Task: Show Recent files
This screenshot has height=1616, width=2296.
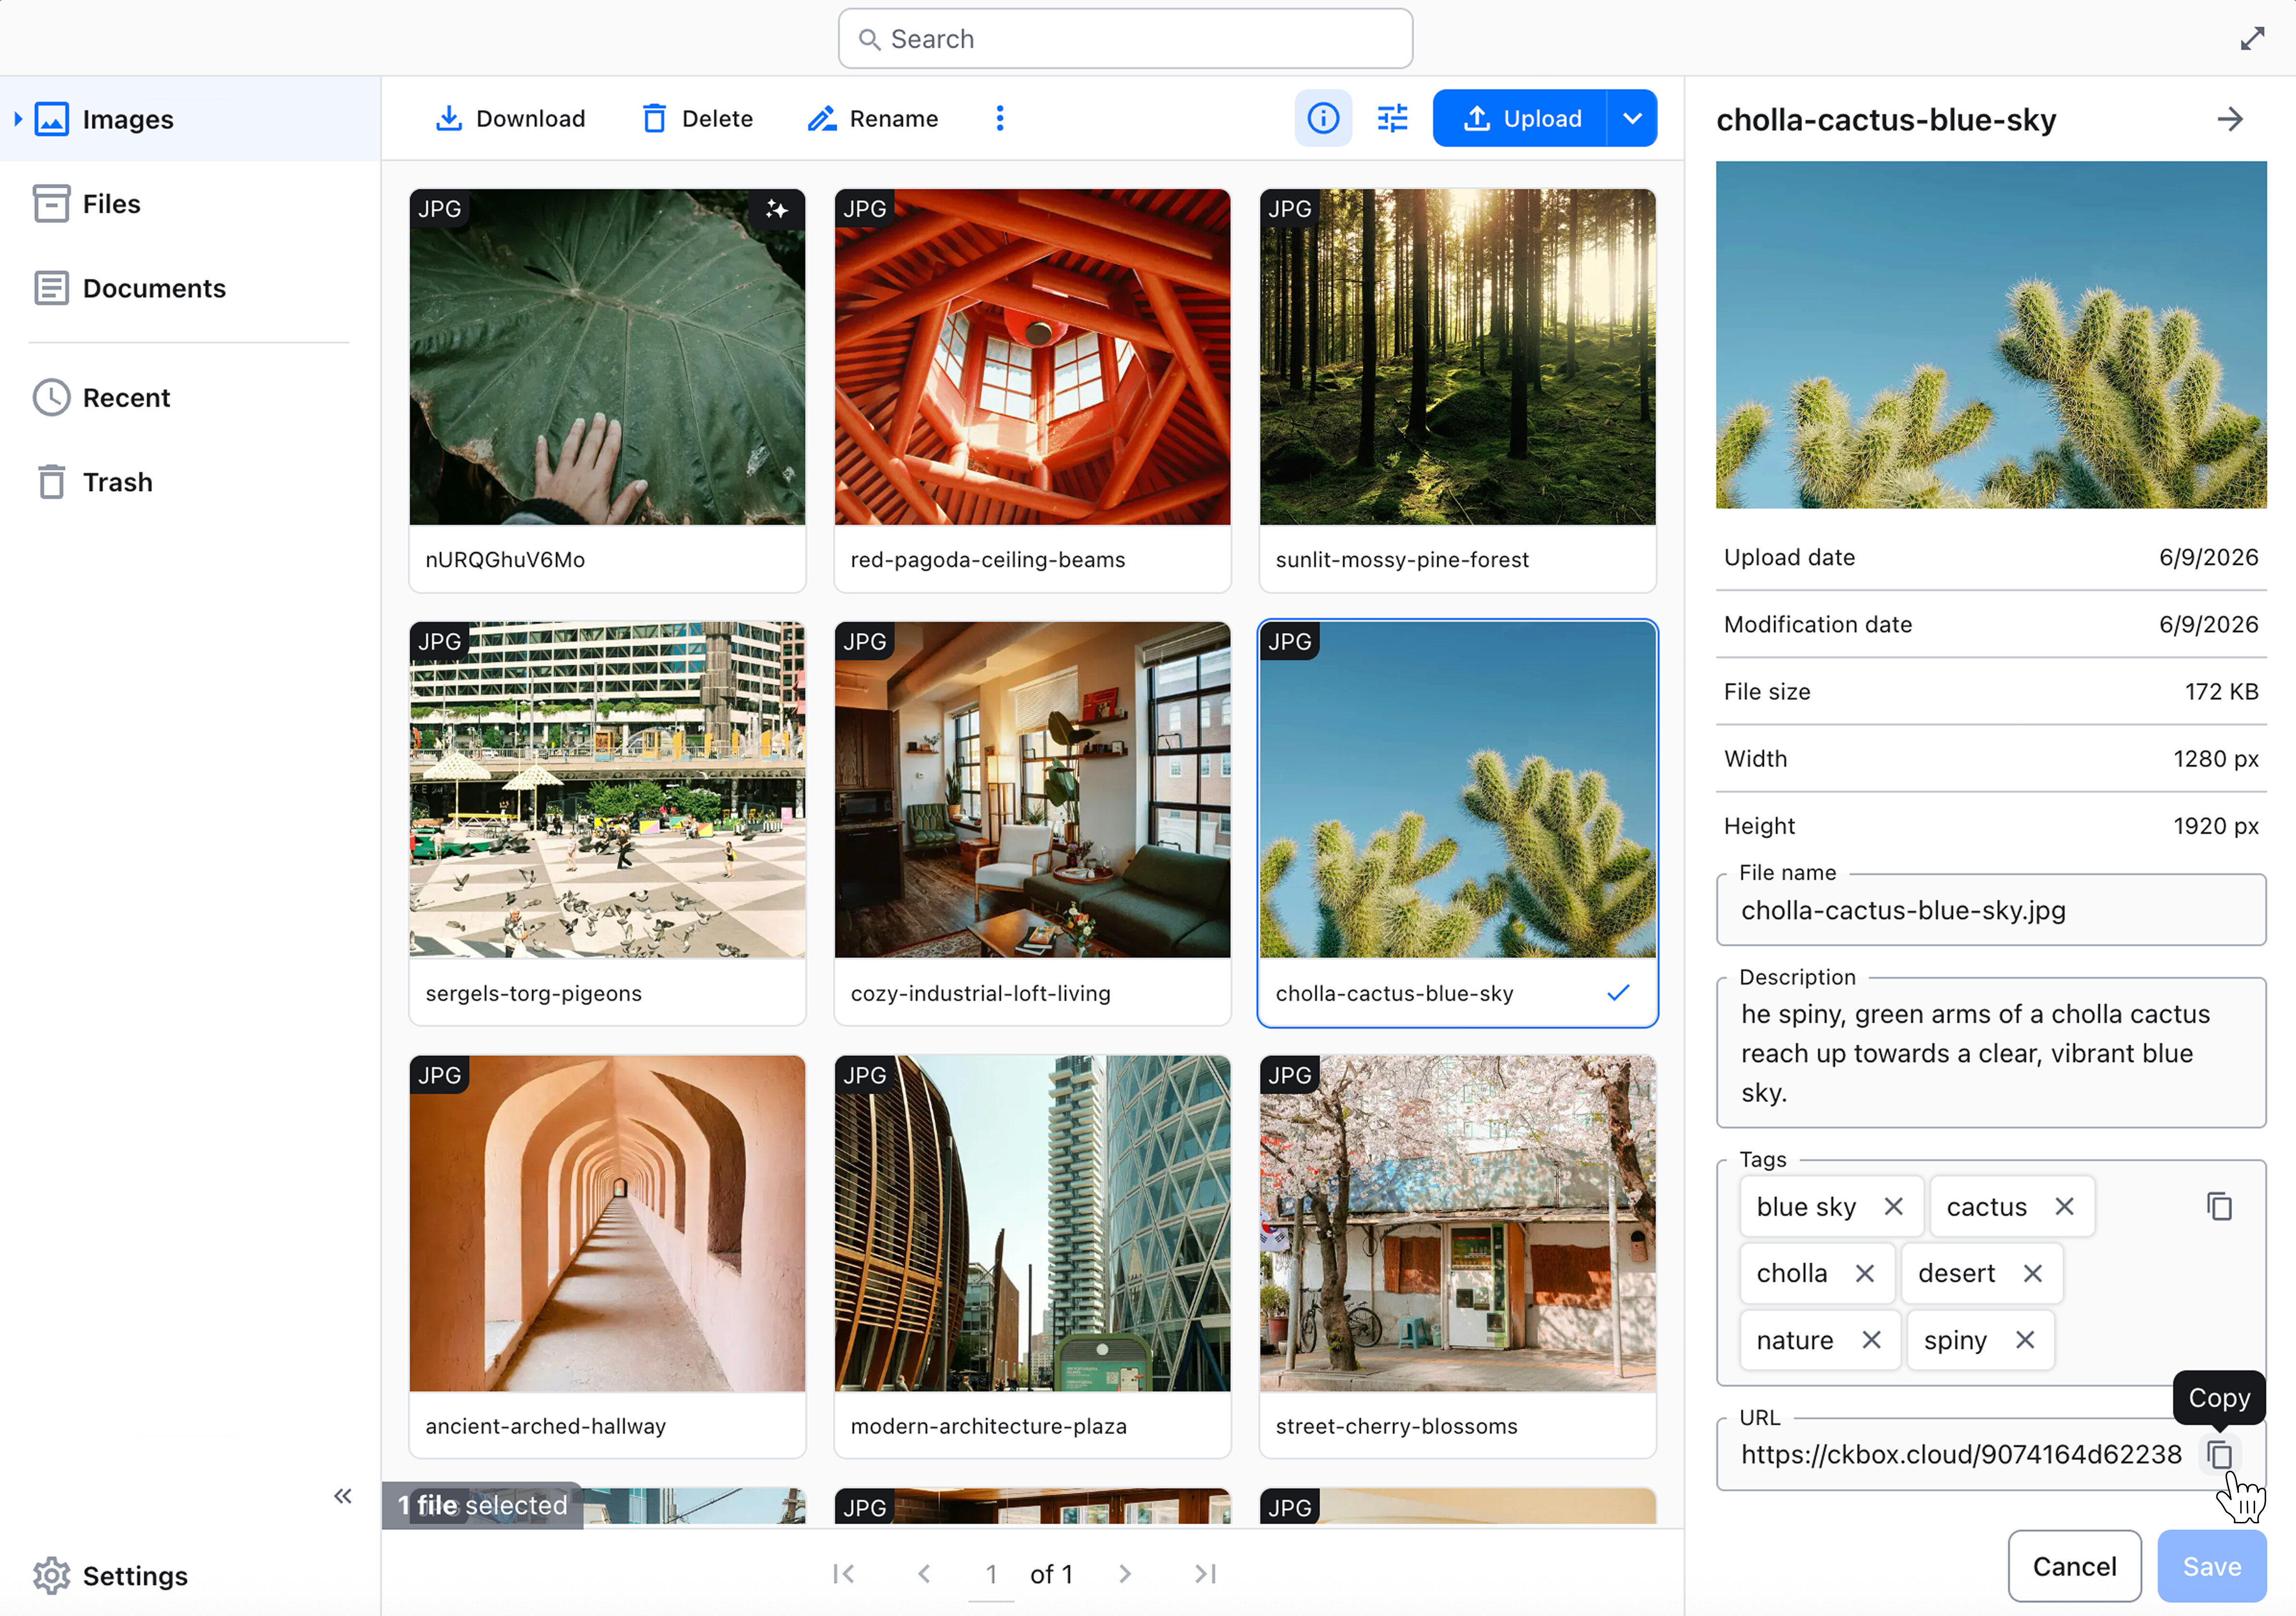Action: click(190, 397)
